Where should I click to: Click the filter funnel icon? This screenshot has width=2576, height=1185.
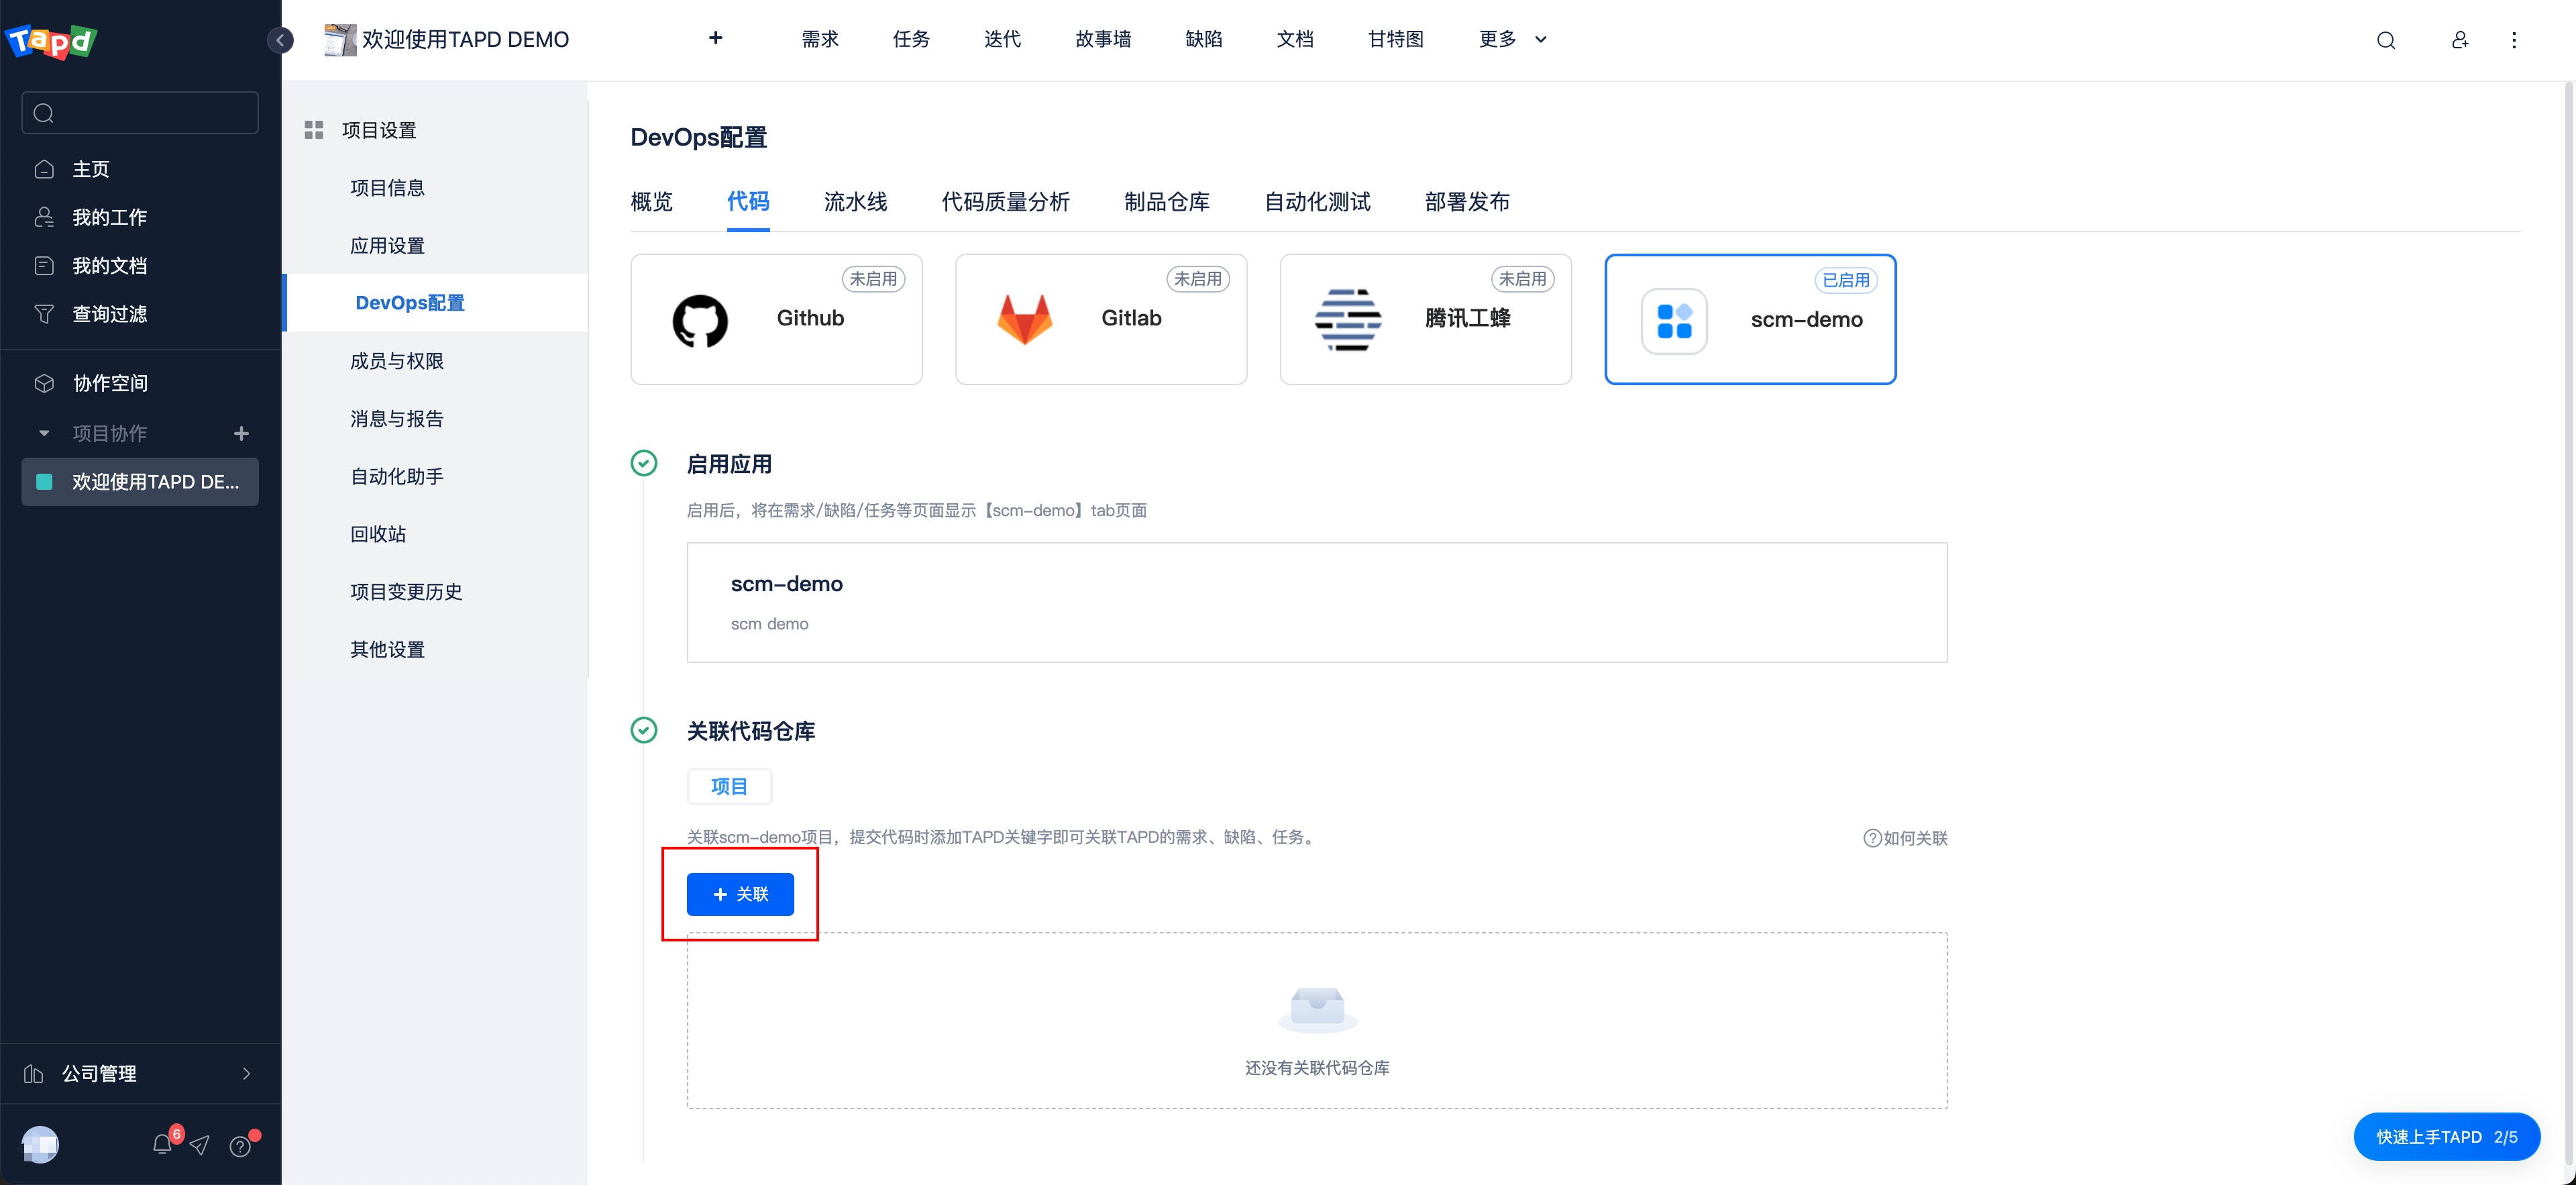pos(44,314)
